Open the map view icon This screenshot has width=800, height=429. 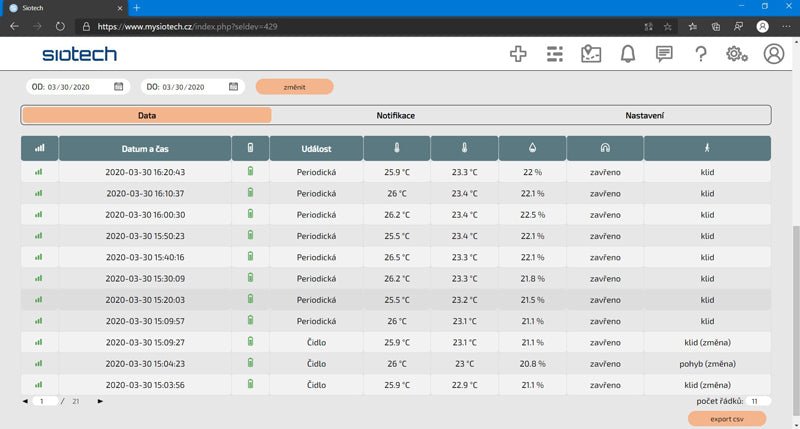pos(591,54)
